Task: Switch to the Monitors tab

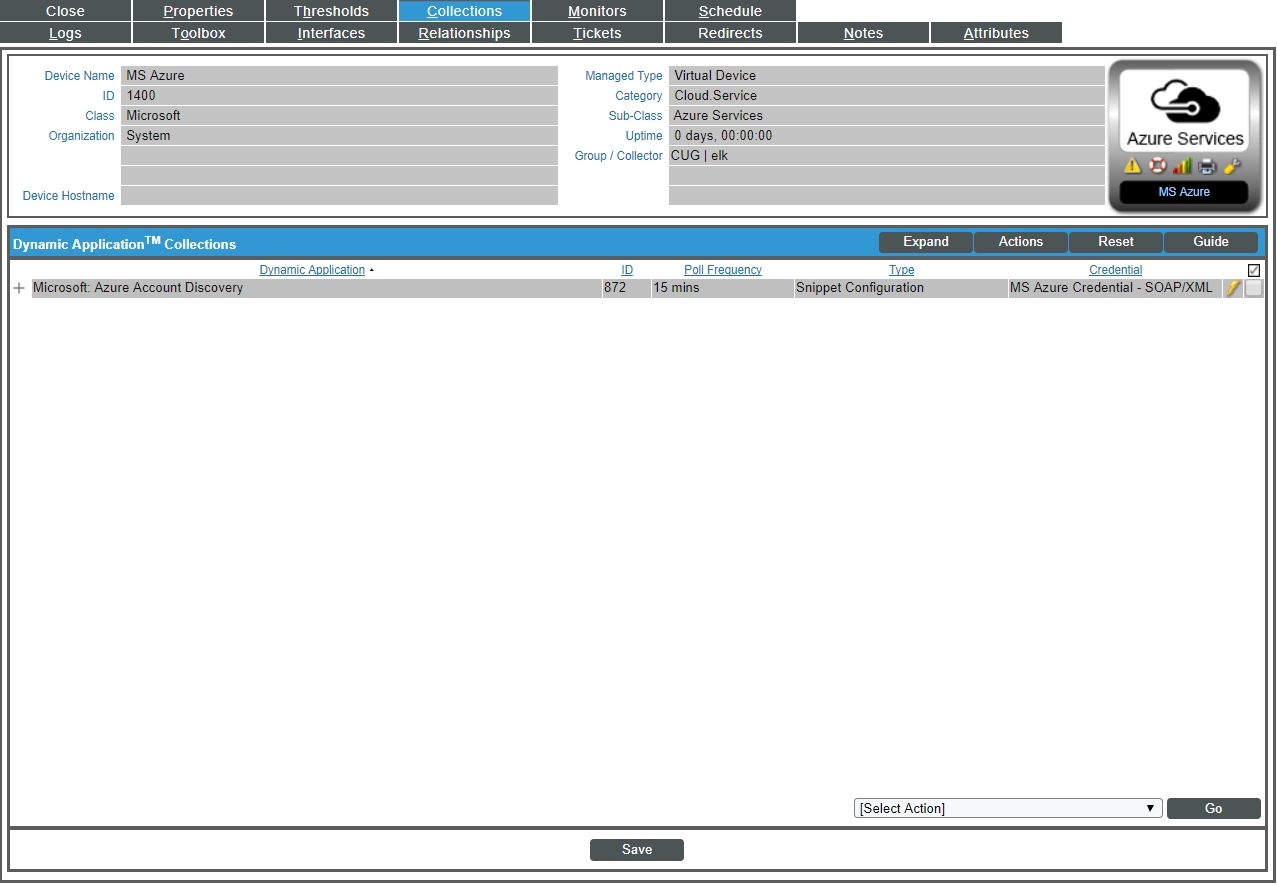Action: click(596, 10)
